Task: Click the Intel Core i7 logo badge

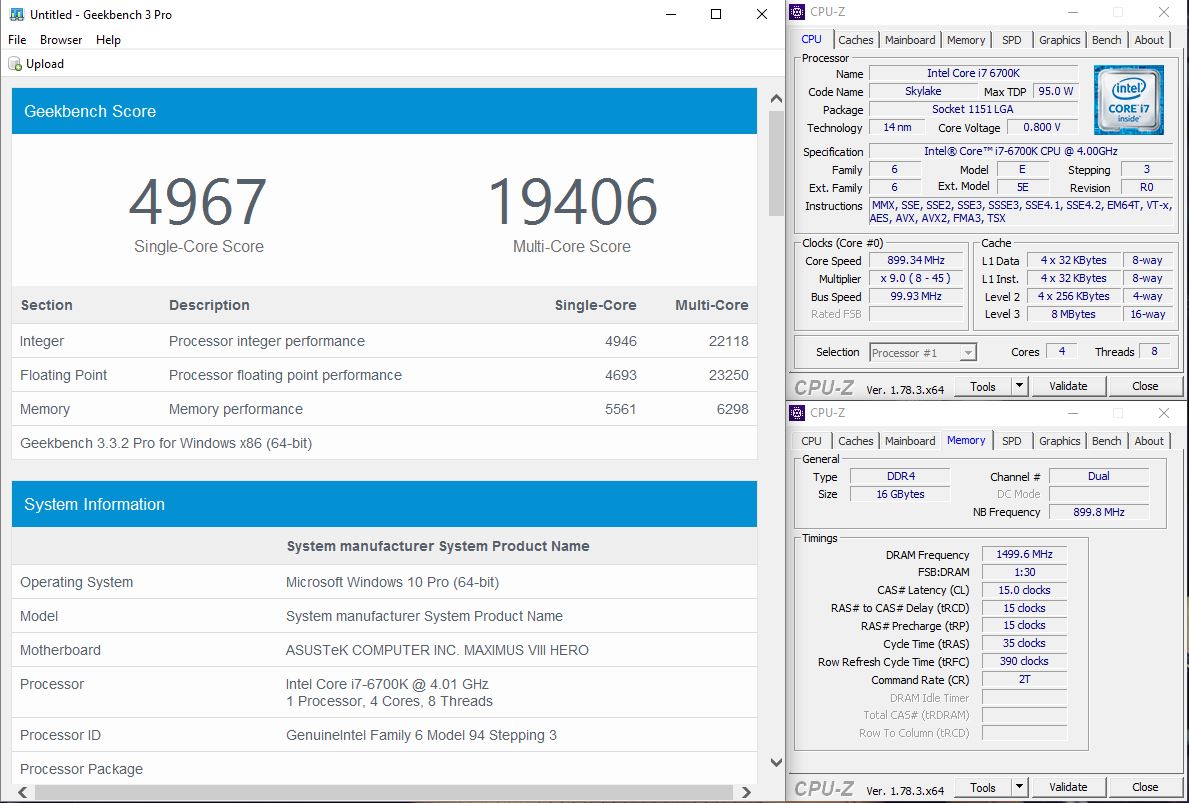Action: pyautogui.click(x=1128, y=99)
